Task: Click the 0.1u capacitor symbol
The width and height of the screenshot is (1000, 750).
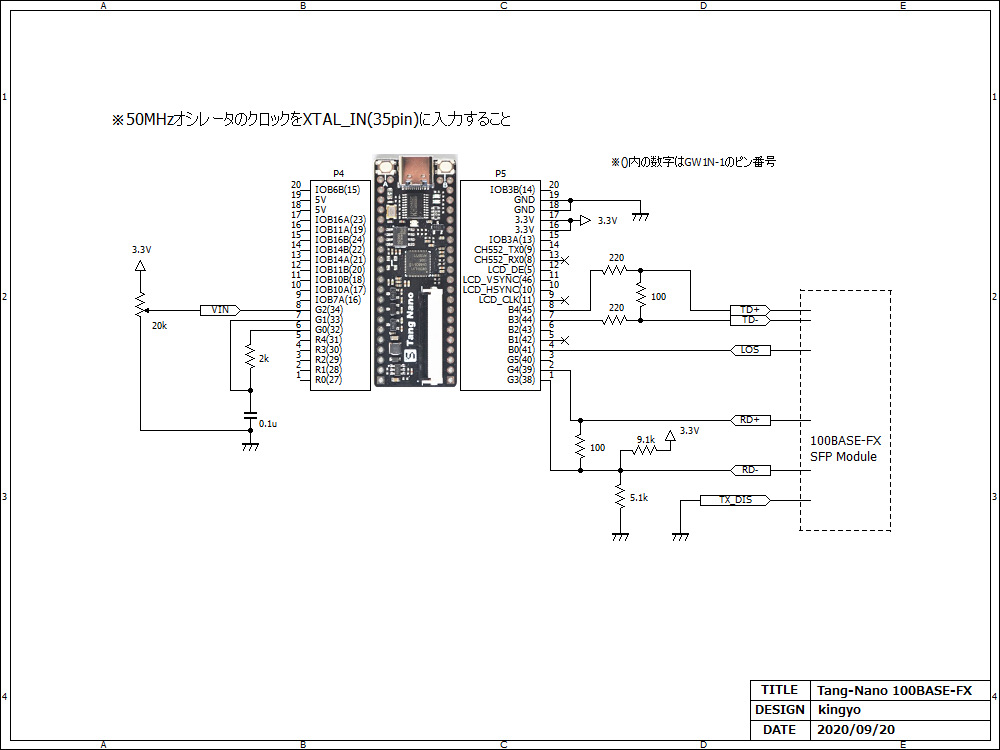Action: pos(250,416)
